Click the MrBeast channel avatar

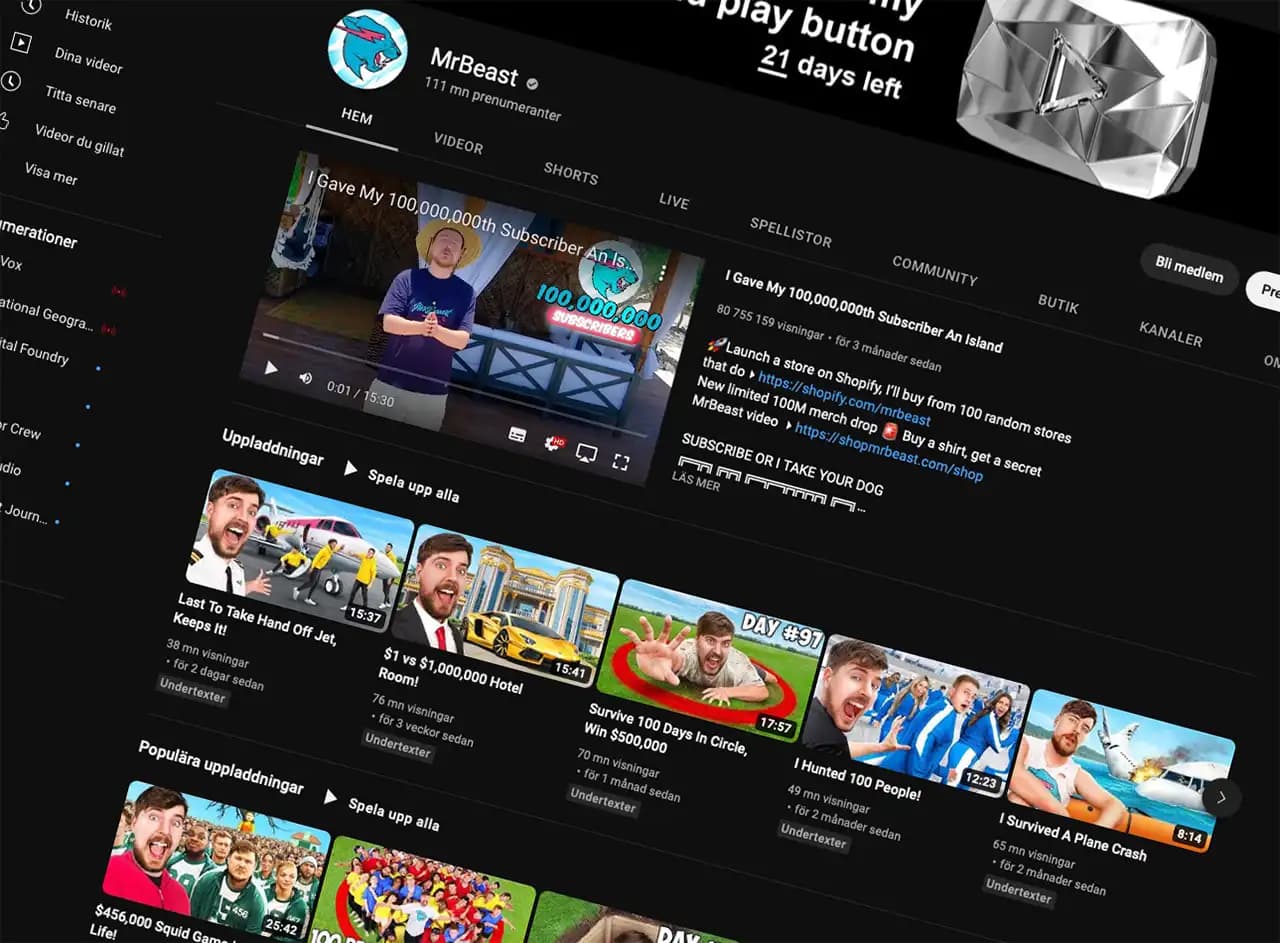(367, 50)
